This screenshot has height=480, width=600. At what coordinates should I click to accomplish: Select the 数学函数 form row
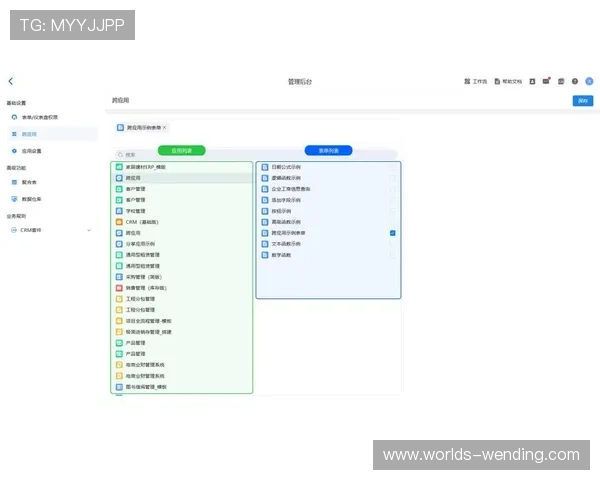click(328, 255)
